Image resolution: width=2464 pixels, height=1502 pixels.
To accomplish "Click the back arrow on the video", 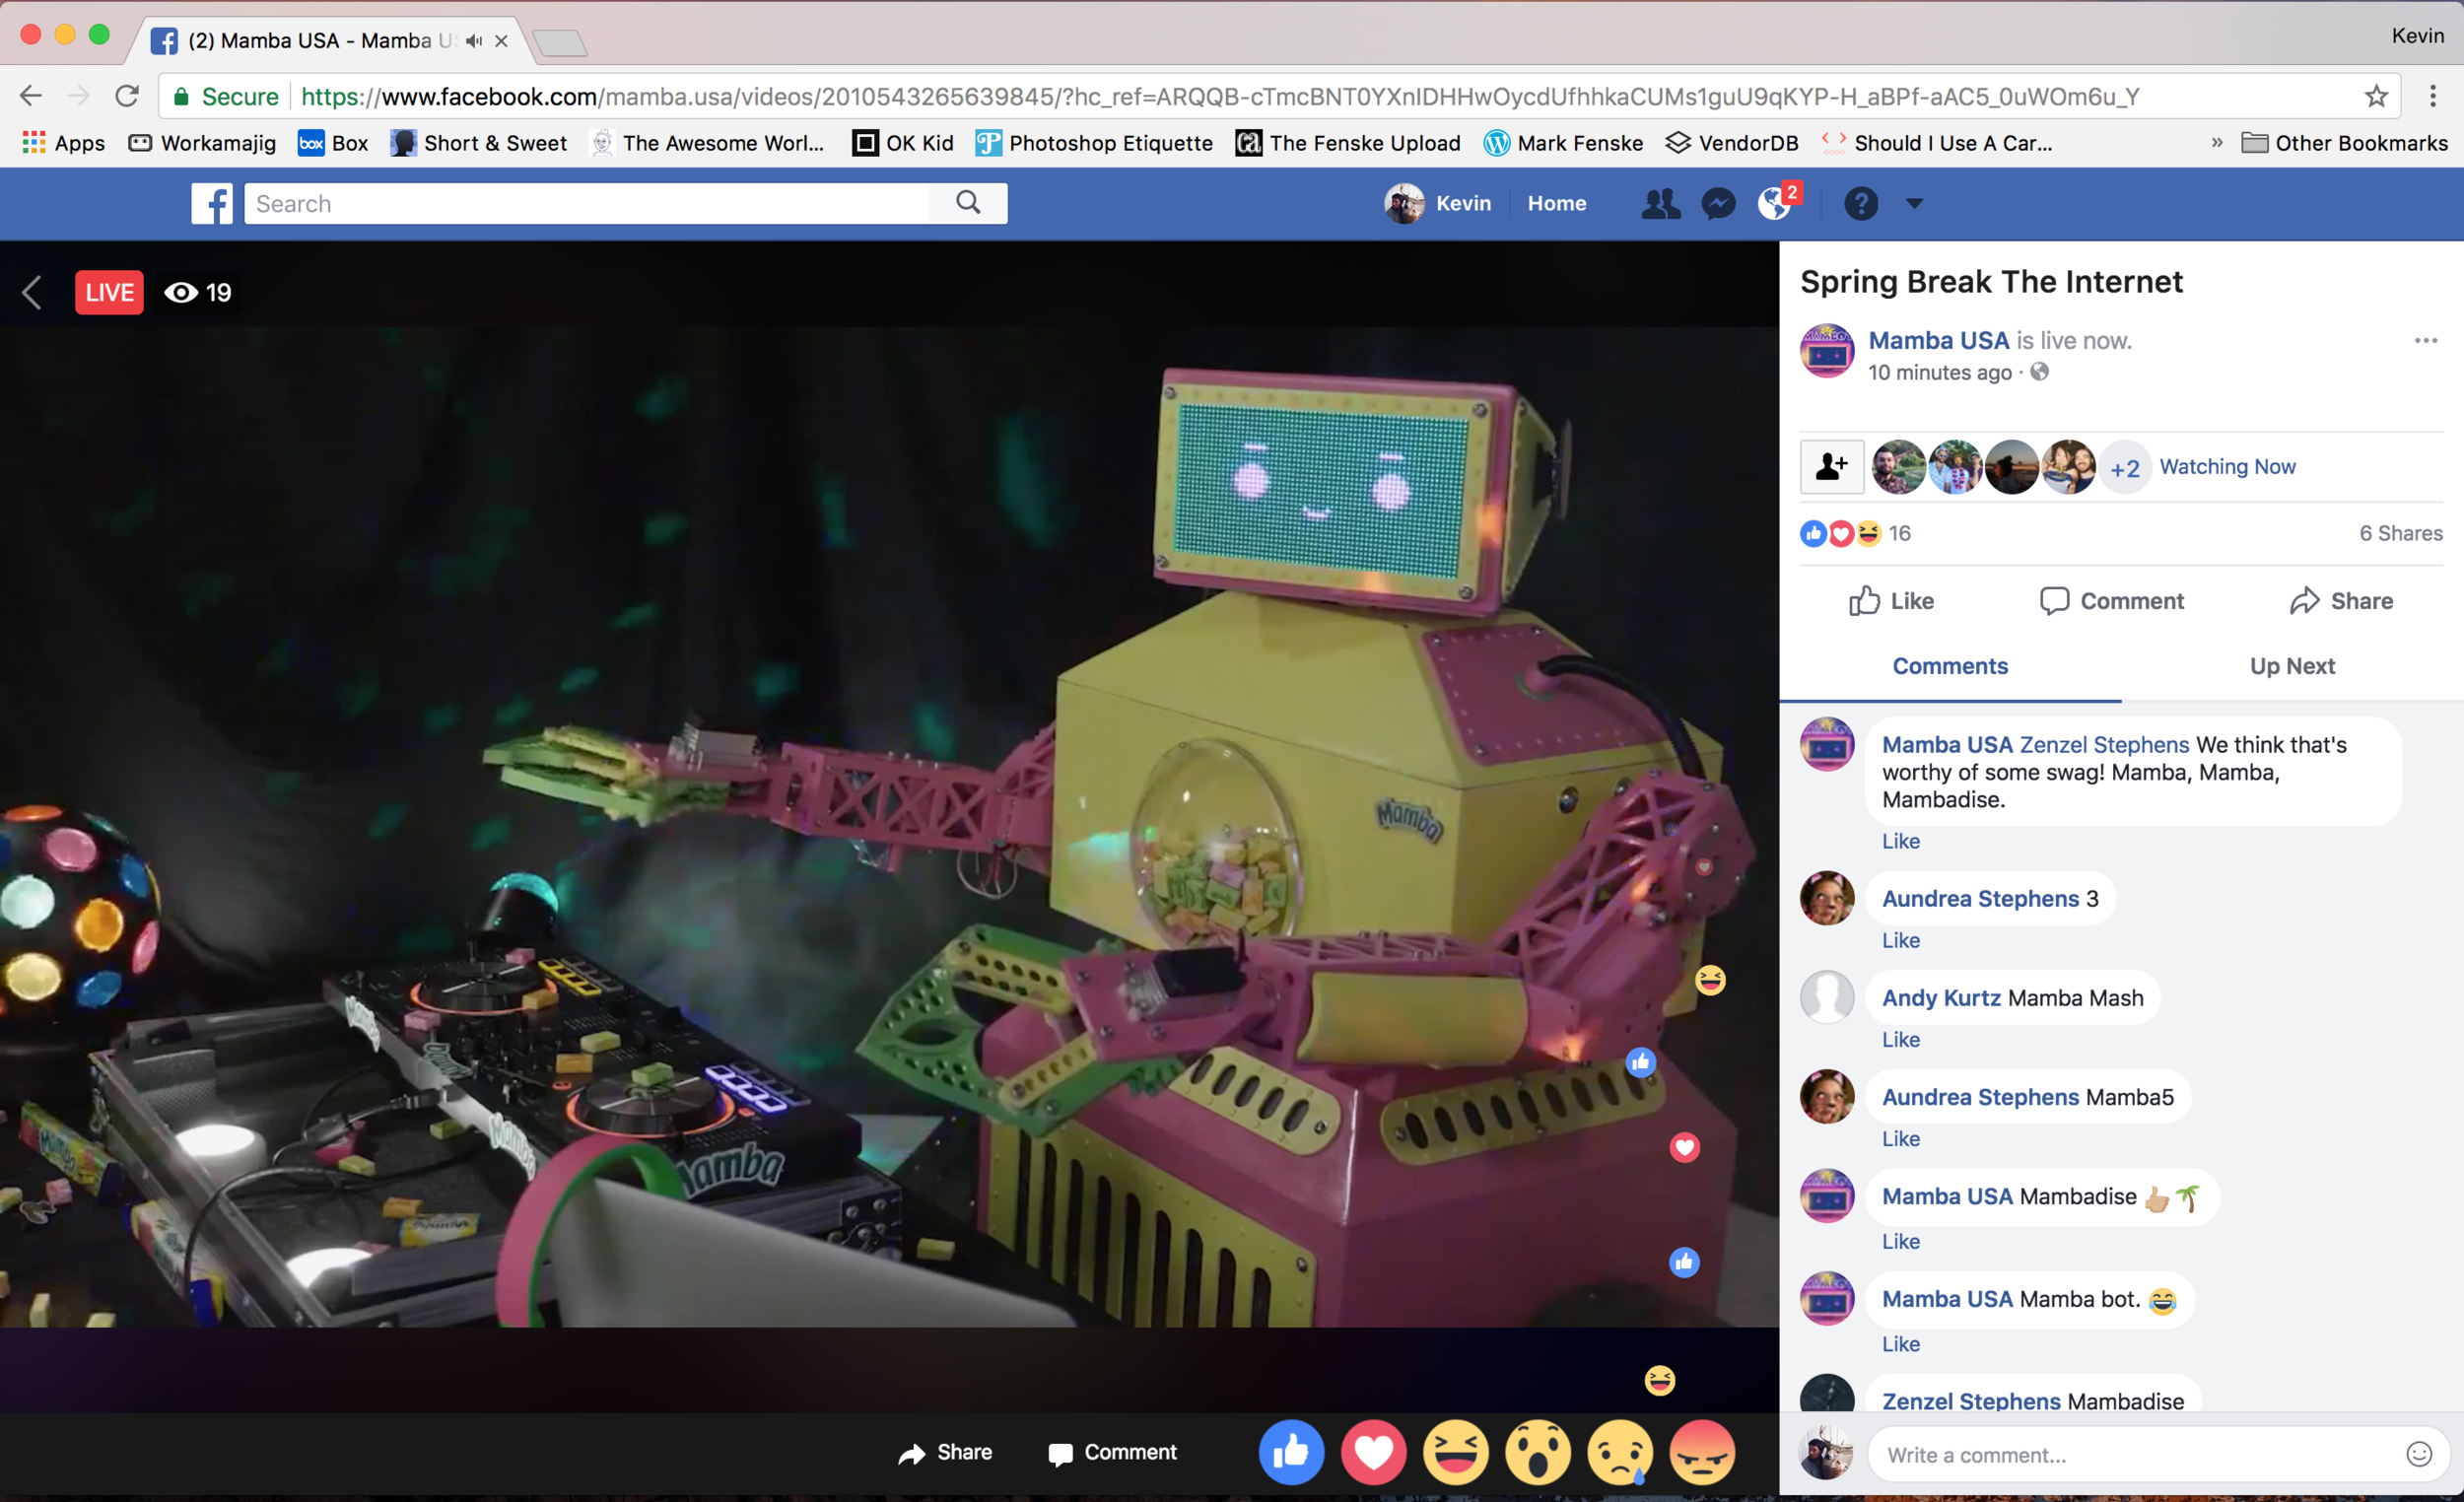I will 32,293.
